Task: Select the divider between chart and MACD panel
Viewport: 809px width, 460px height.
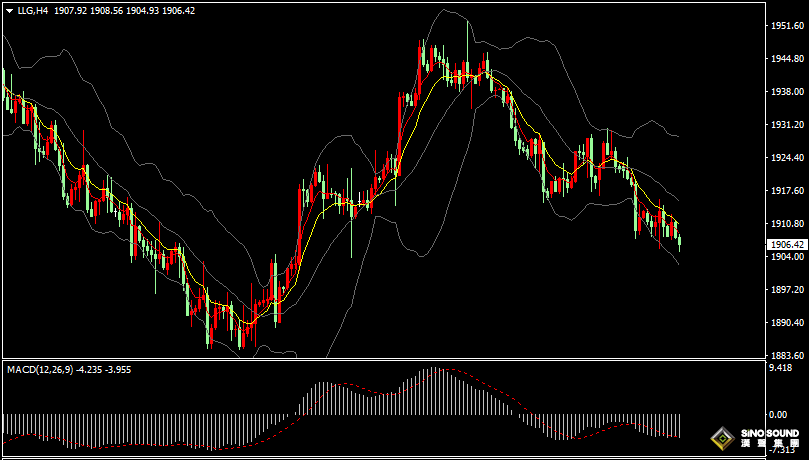Action: click(380, 359)
